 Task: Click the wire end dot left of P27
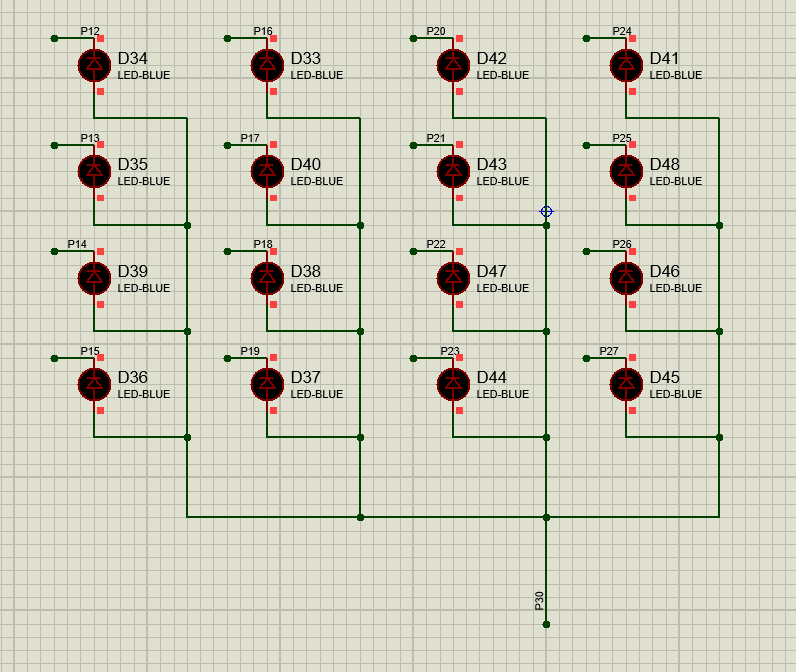[586, 358]
